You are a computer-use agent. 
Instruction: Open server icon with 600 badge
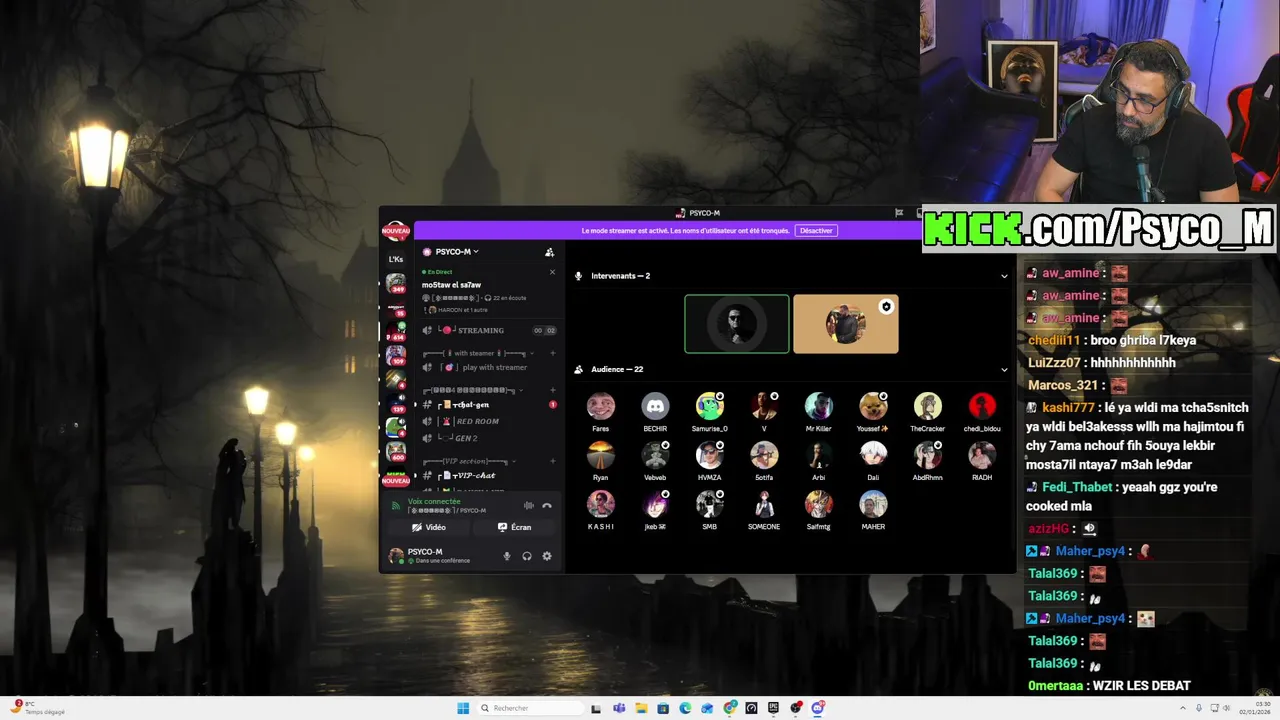point(396,451)
